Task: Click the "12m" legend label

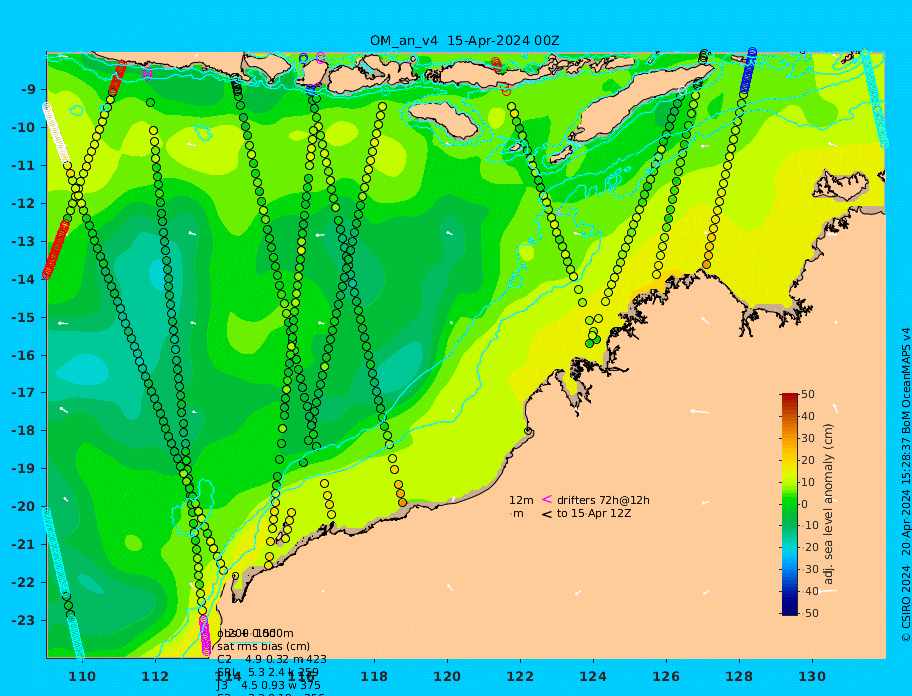Action: coord(521,500)
